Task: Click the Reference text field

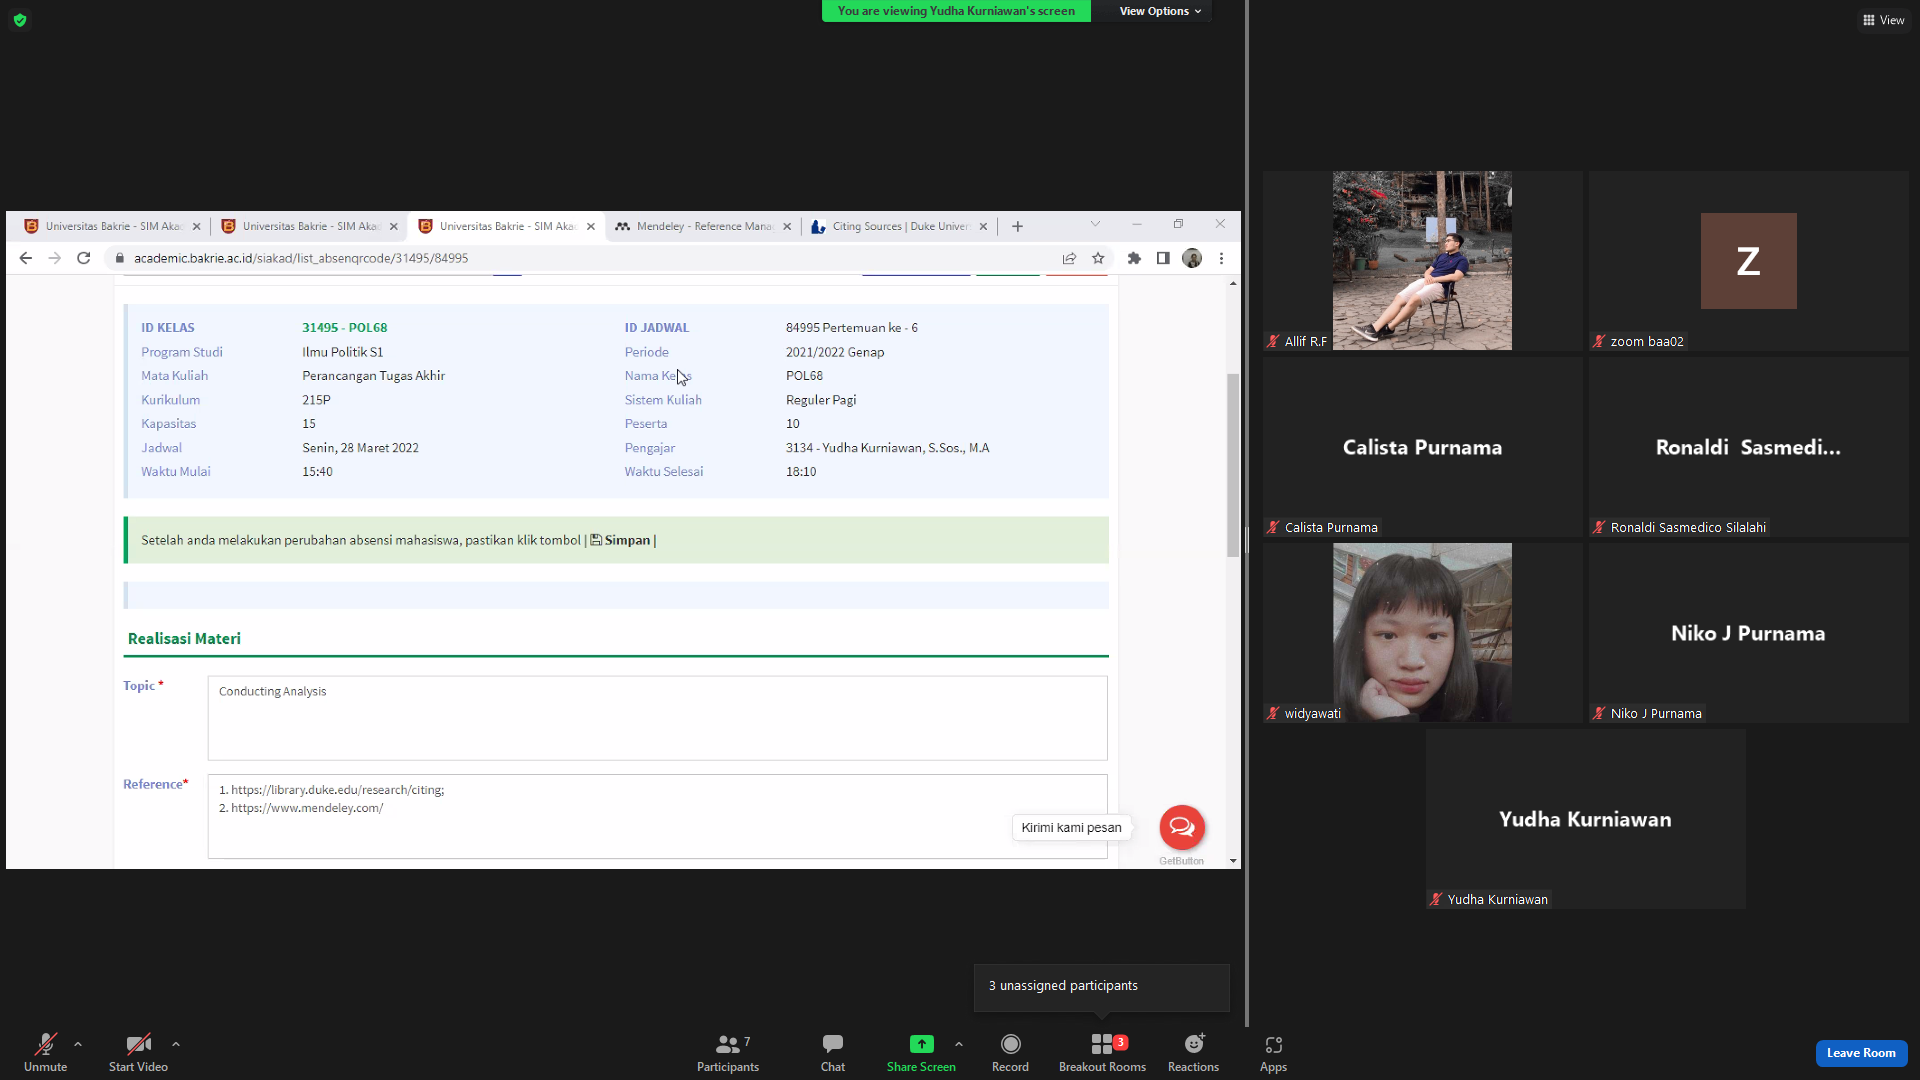Action: (657, 816)
